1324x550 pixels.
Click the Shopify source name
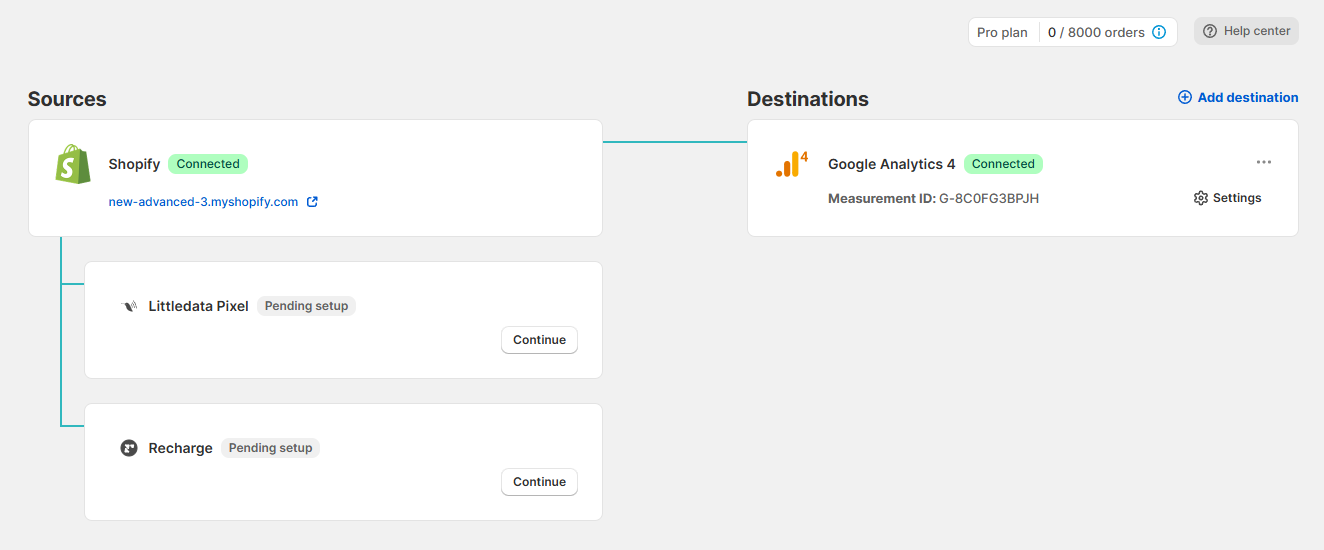[134, 164]
